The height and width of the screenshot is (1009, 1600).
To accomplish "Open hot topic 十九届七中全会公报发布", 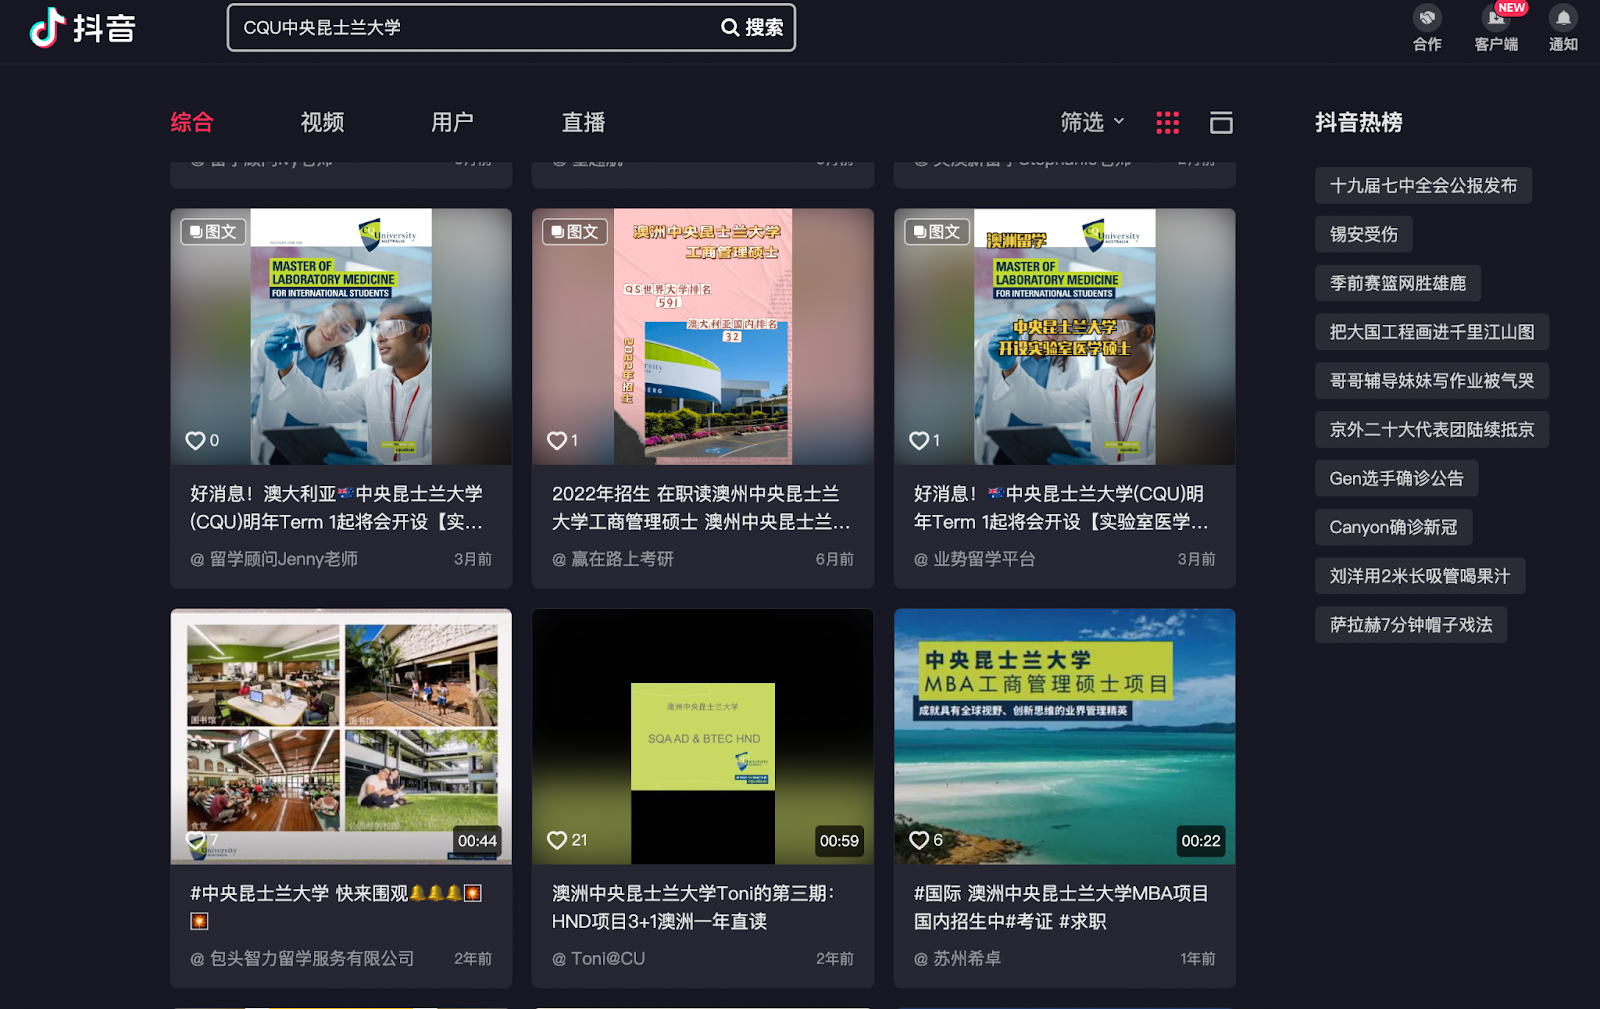I will 1423,185.
